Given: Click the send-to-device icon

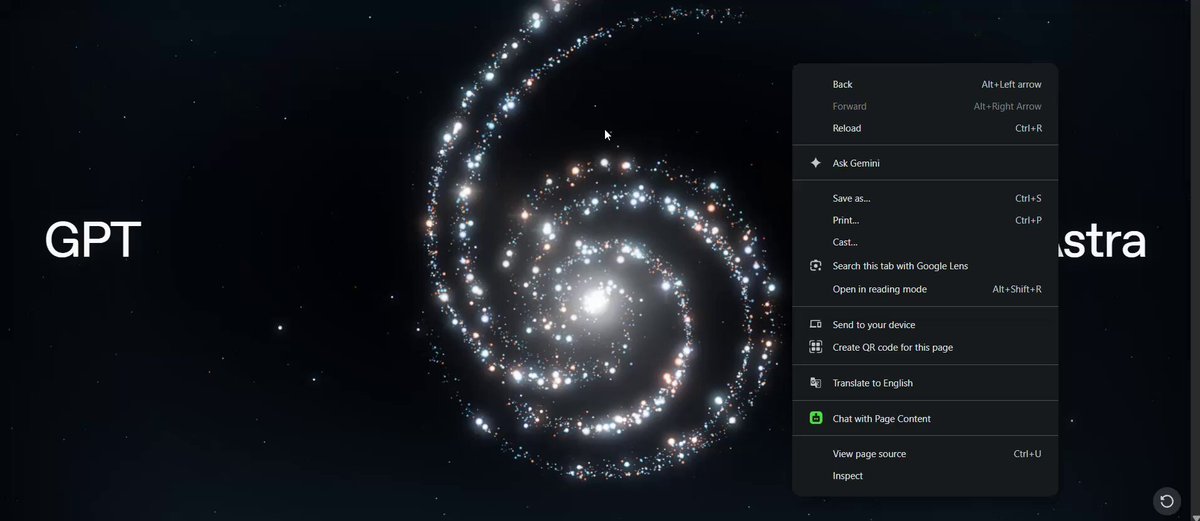Looking at the screenshot, I should pyautogui.click(x=815, y=325).
